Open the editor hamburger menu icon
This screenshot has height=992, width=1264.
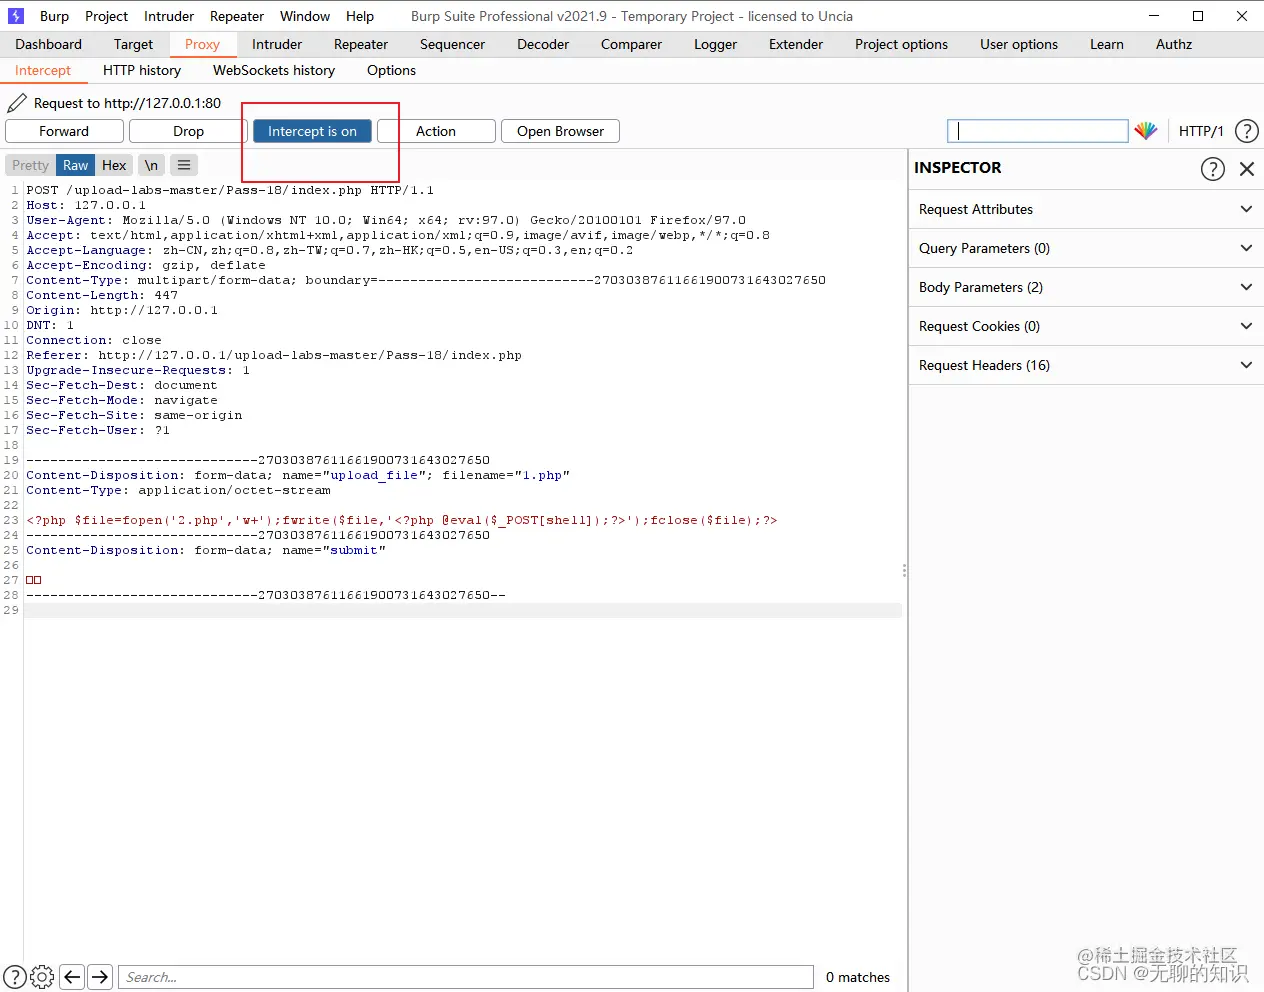click(184, 165)
